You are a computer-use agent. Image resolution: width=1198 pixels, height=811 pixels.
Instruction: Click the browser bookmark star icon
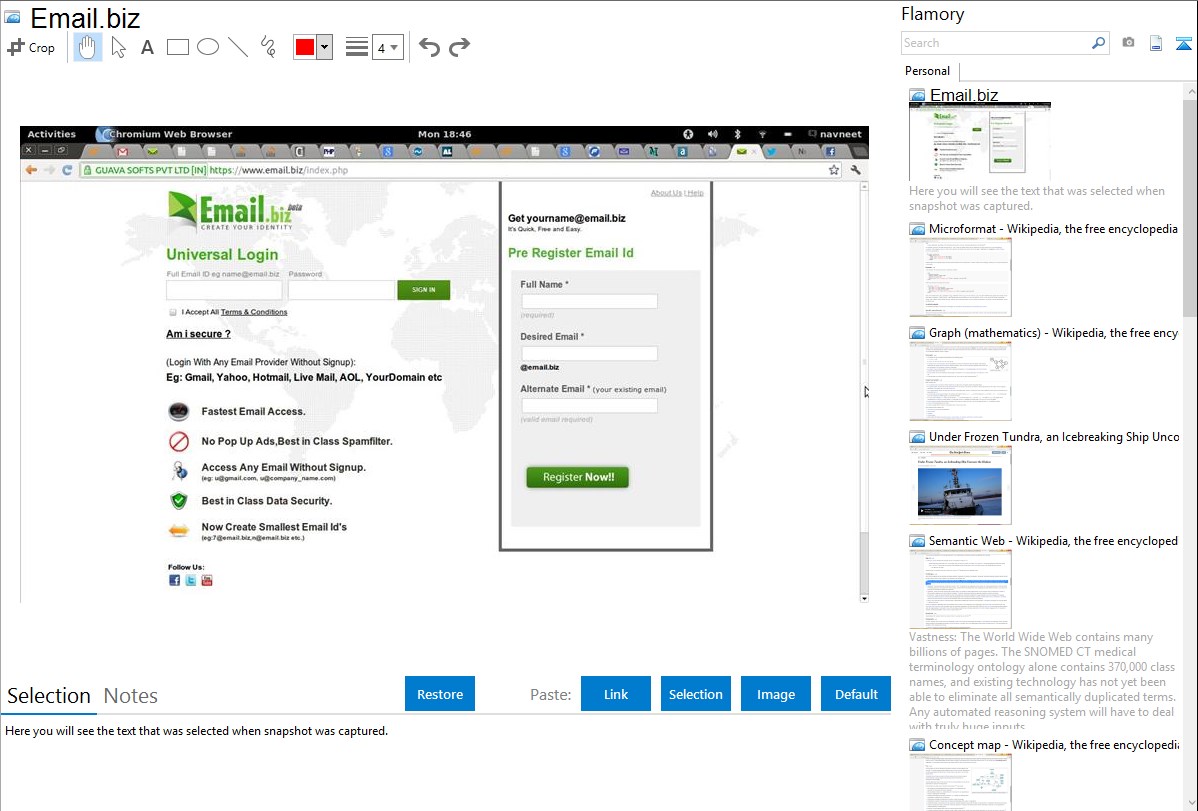(x=834, y=170)
